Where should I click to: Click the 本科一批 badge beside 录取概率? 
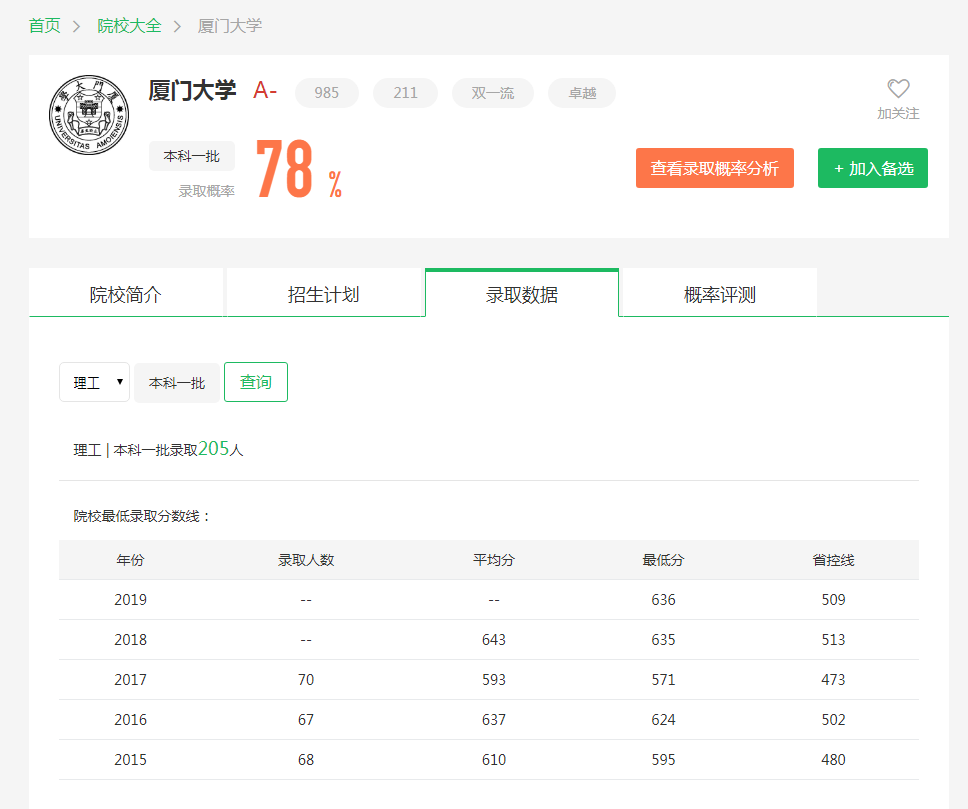tap(191, 156)
